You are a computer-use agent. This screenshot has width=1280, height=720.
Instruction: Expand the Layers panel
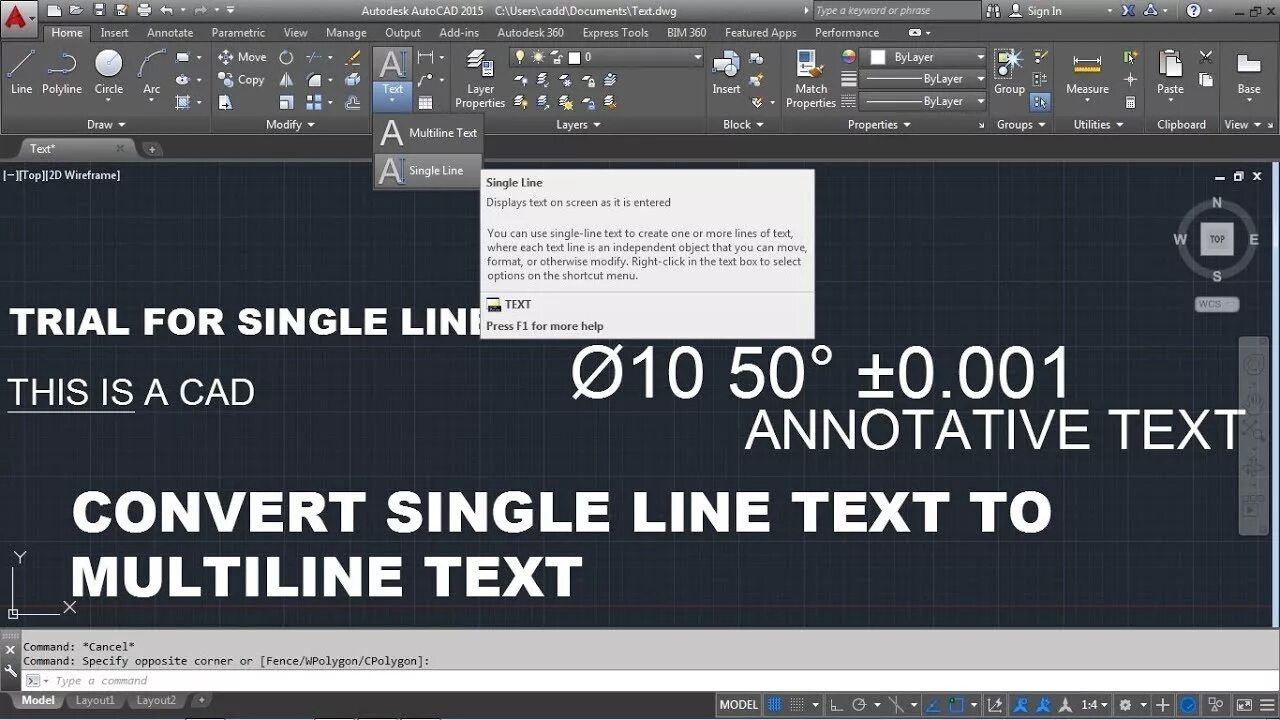578,125
